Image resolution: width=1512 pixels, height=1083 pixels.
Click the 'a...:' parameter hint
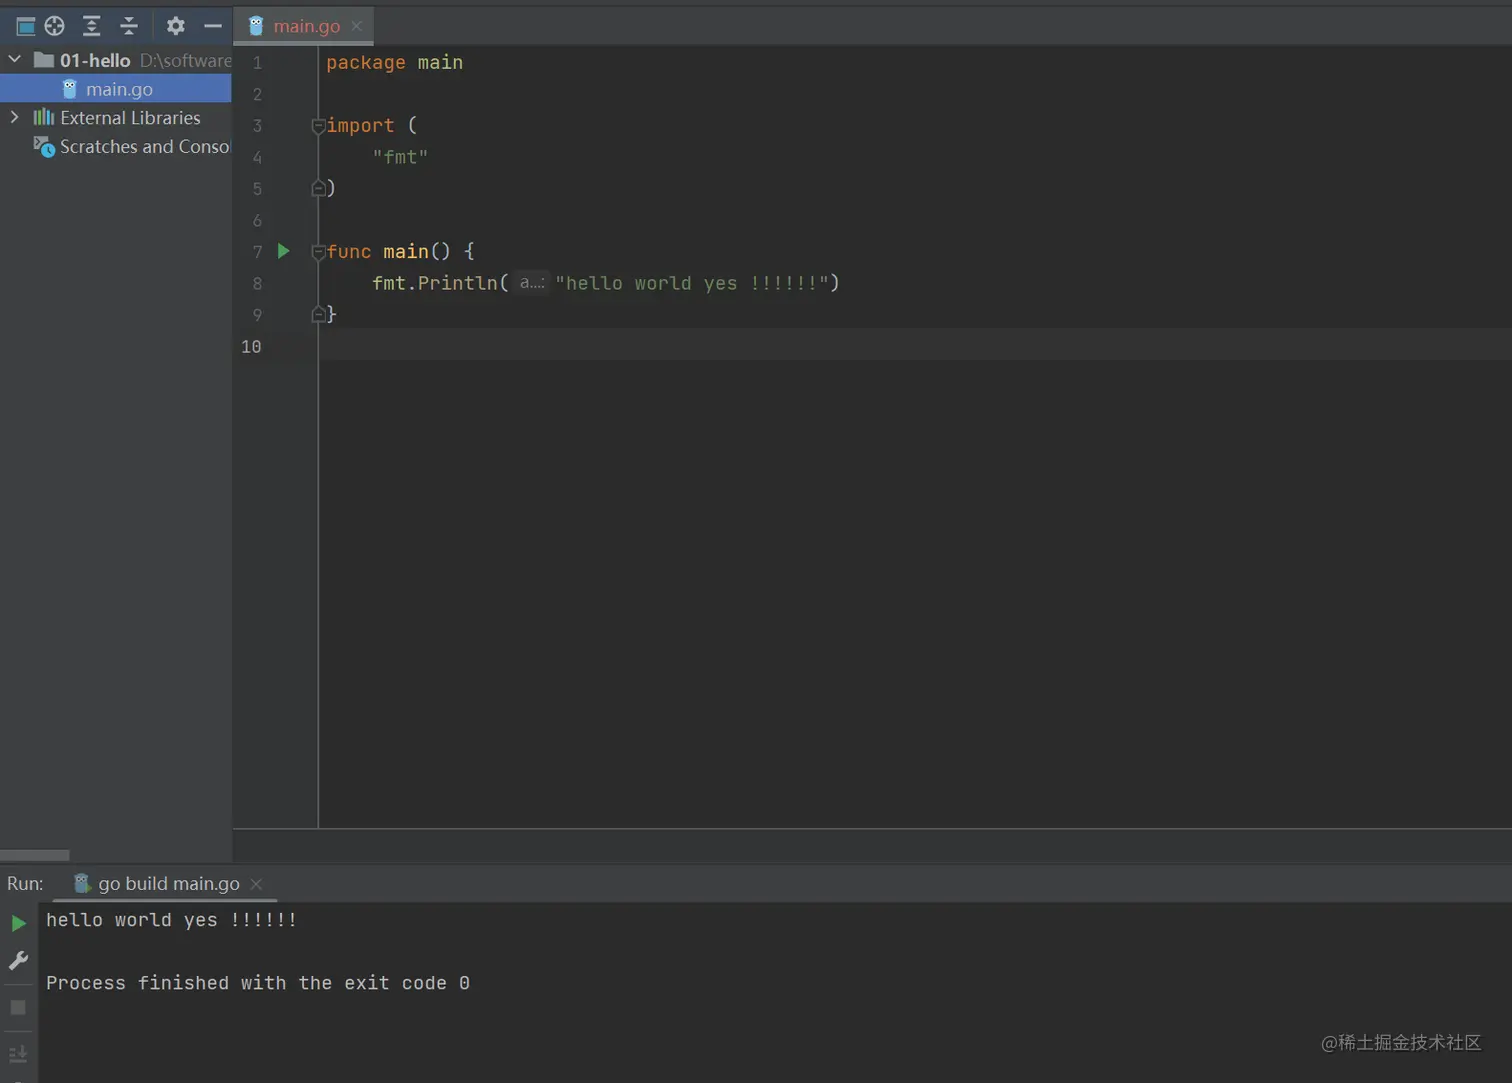pyautogui.click(x=532, y=283)
